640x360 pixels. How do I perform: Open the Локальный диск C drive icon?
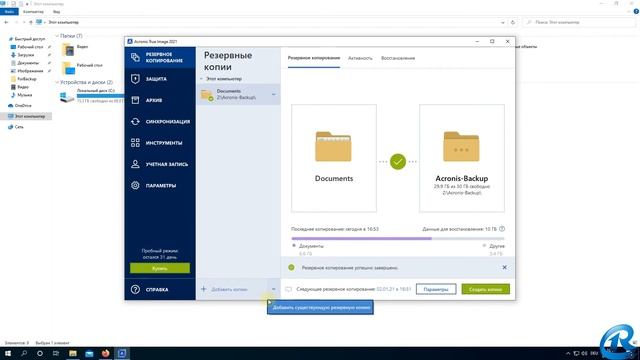coord(67,97)
